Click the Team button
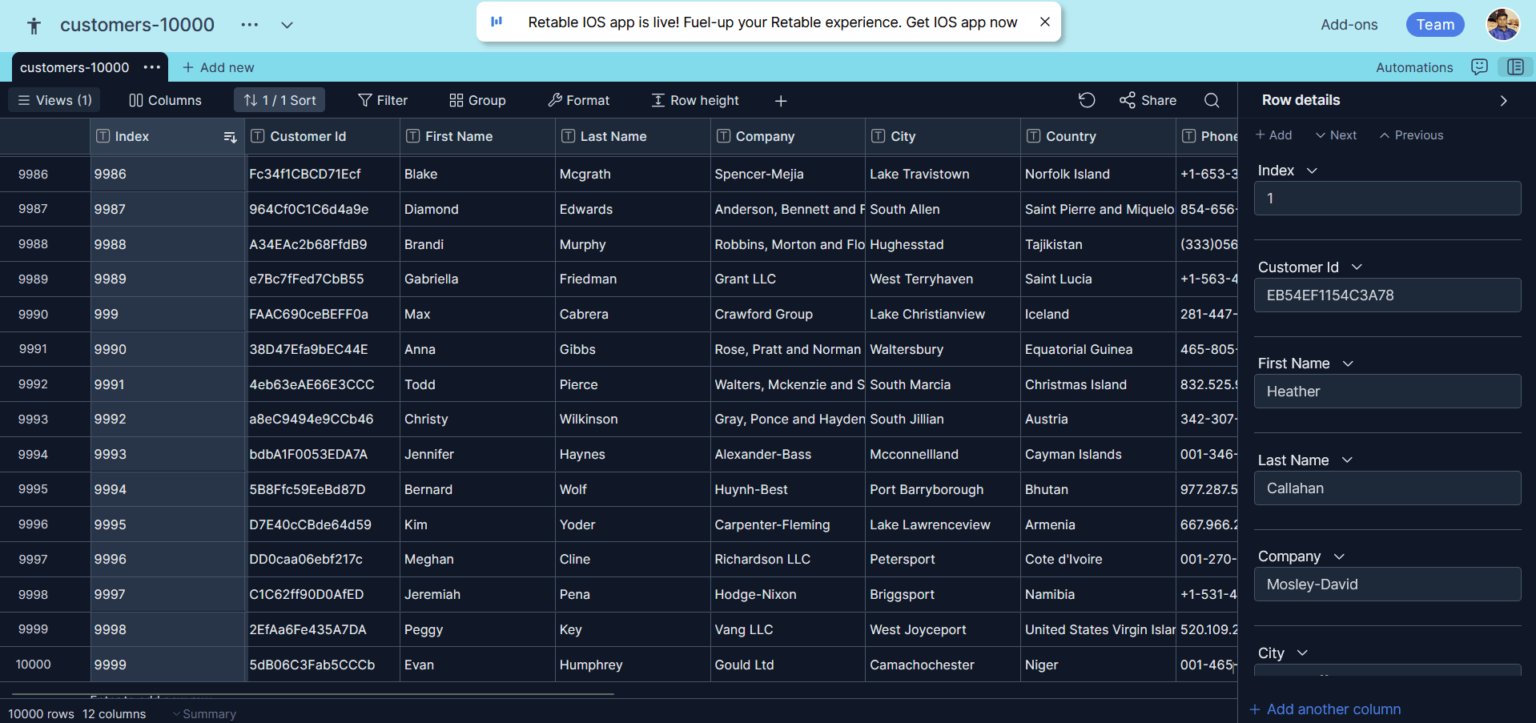This screenshot has height=723, width=1536. tap(1434, 24)
